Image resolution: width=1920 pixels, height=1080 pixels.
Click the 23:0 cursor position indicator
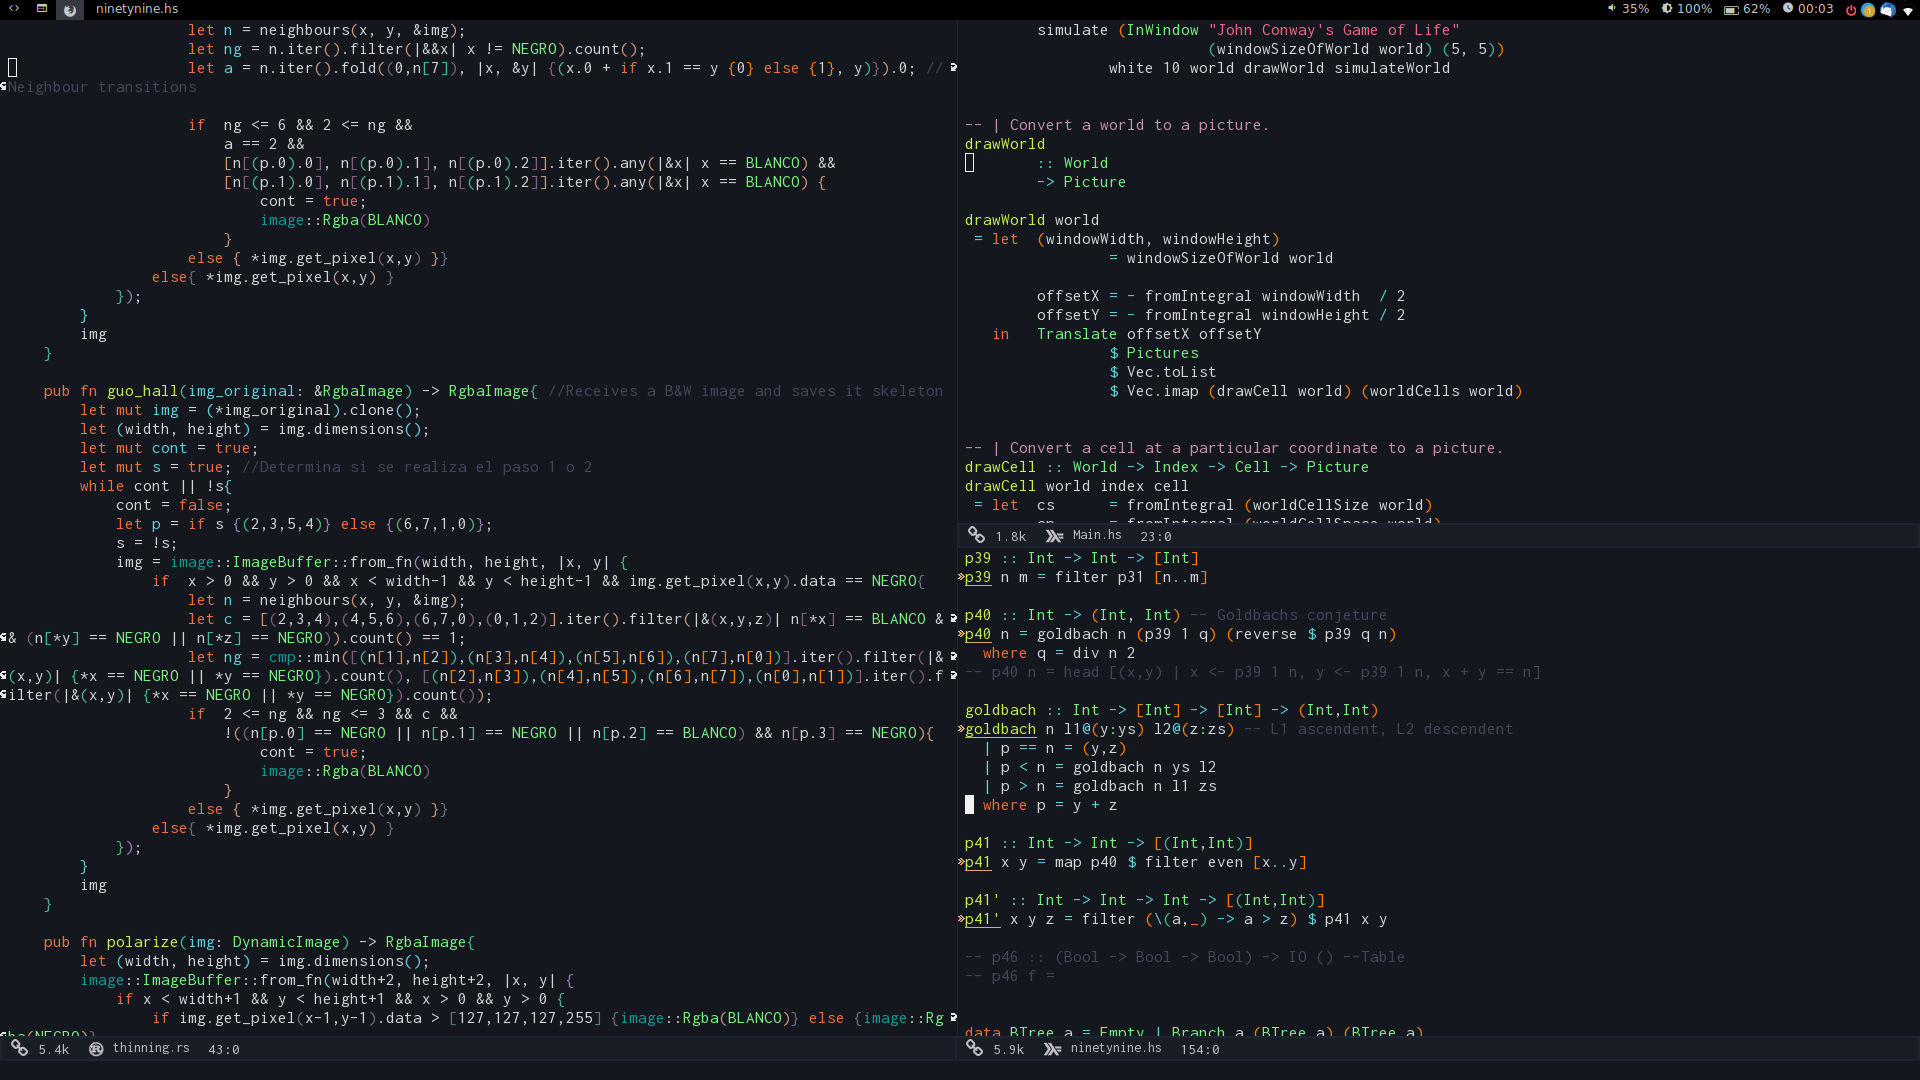click(1156, 537)
